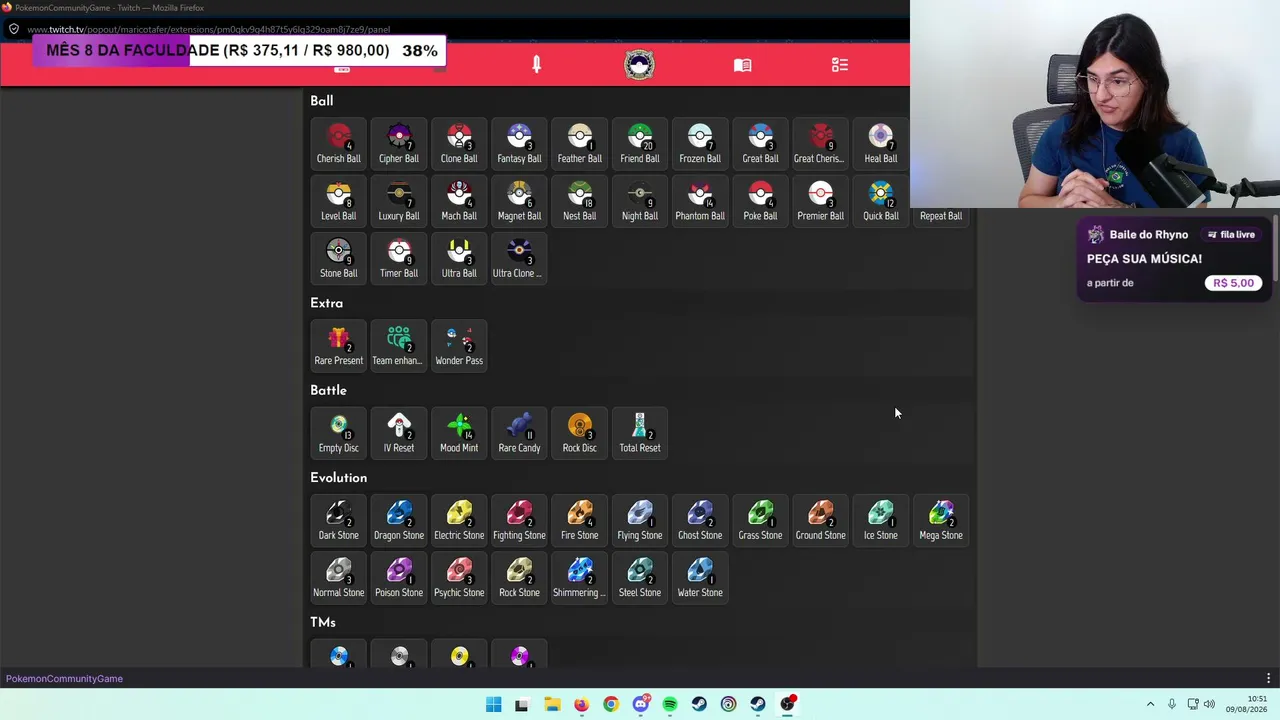Click the Ultra Ball item
The width and height of the screenshot is (1280, 720).
tap(459, 259)
